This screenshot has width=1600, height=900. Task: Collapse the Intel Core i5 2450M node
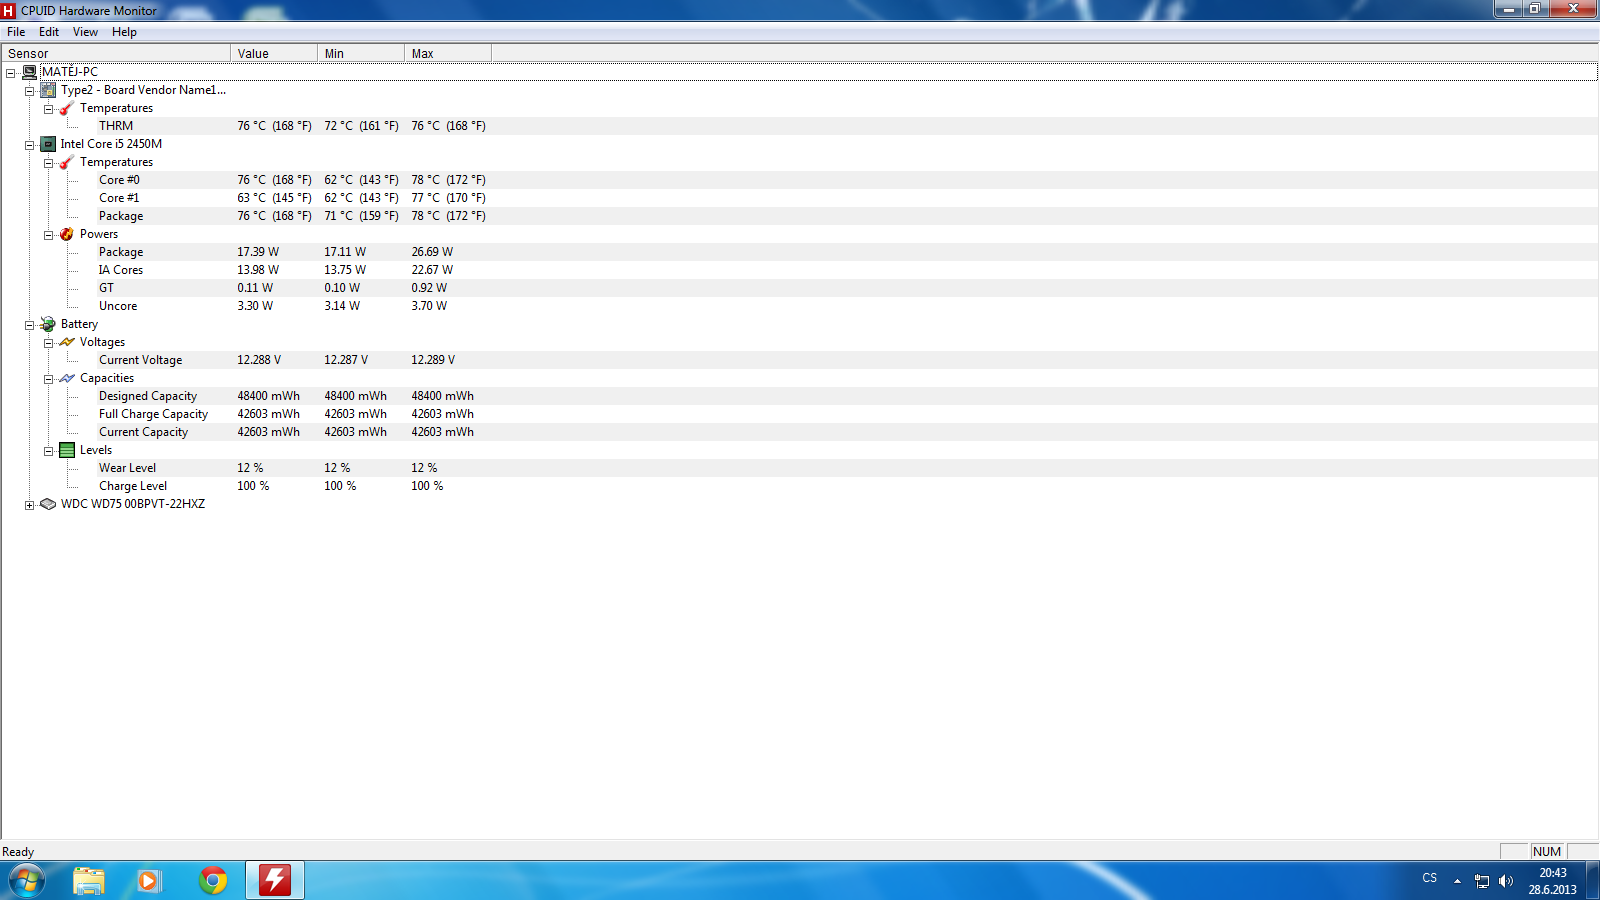click(x=30, y=145)
